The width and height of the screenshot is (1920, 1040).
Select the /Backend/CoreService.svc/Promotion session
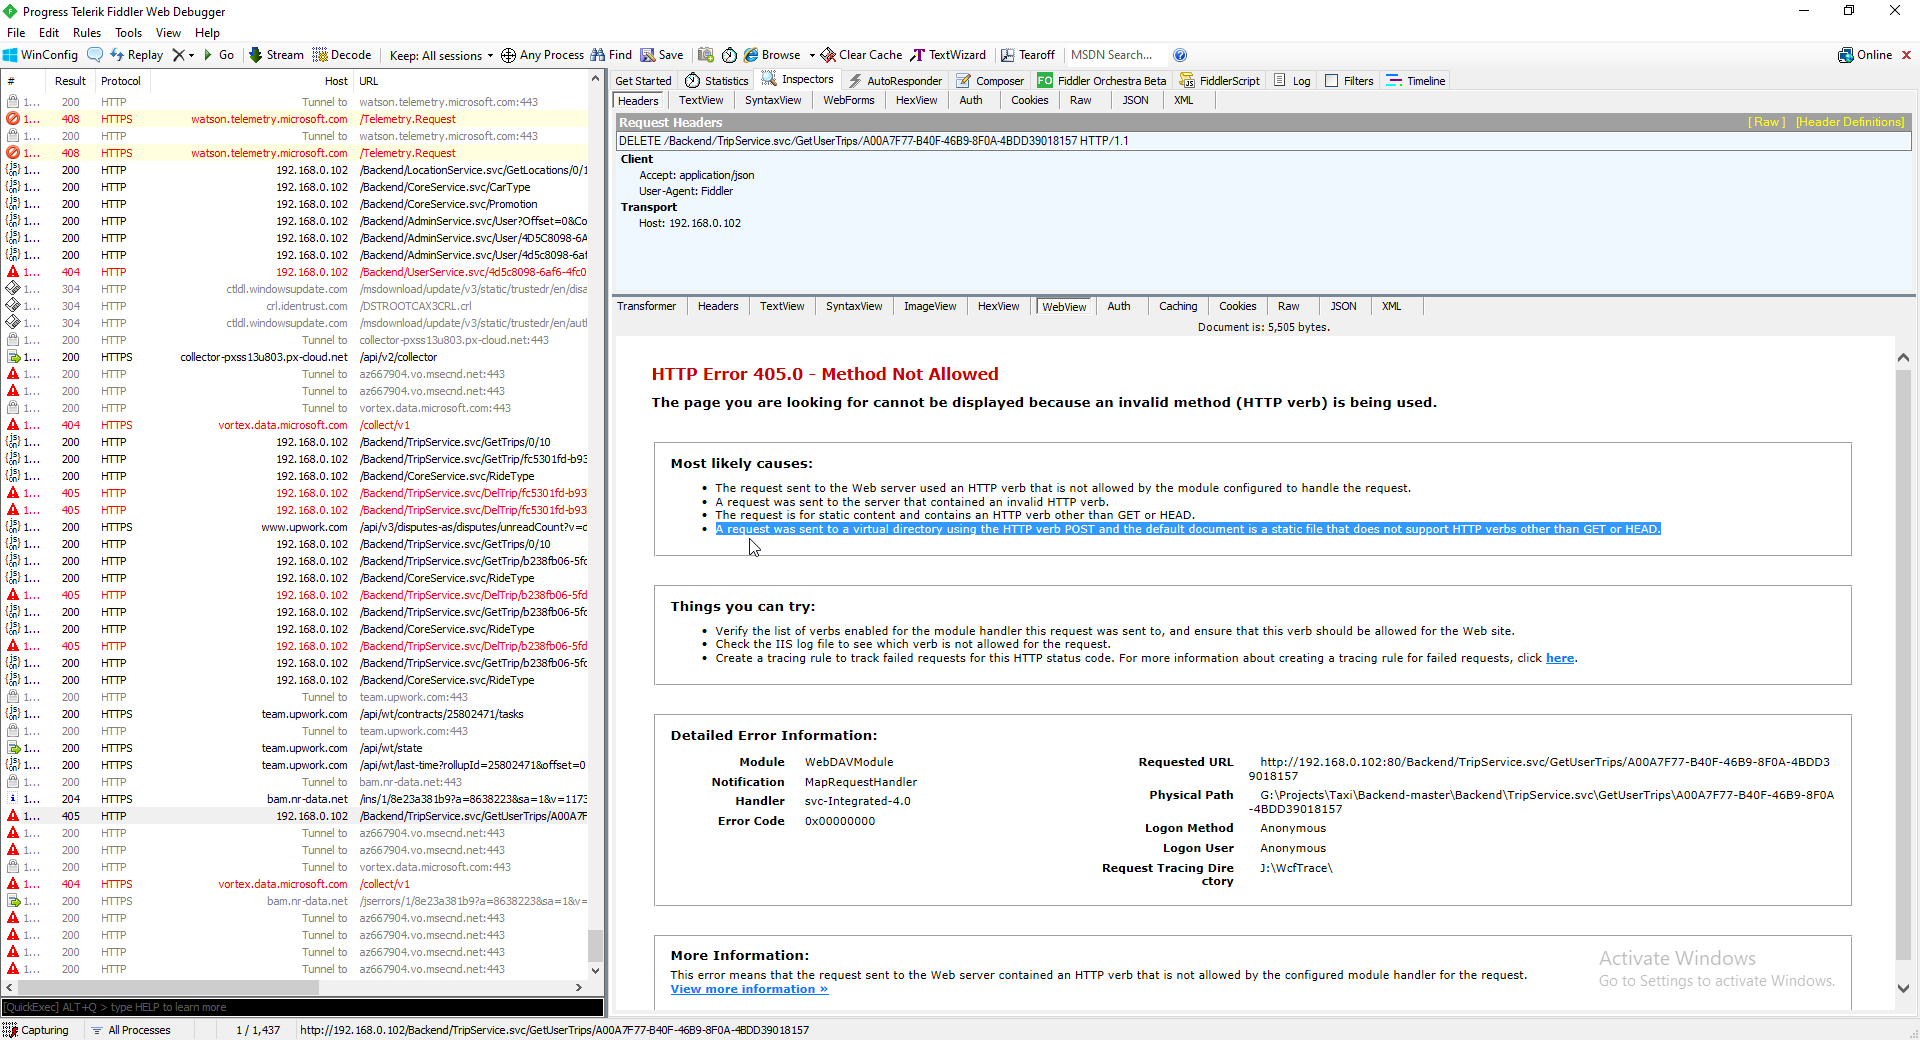point(295,204)
